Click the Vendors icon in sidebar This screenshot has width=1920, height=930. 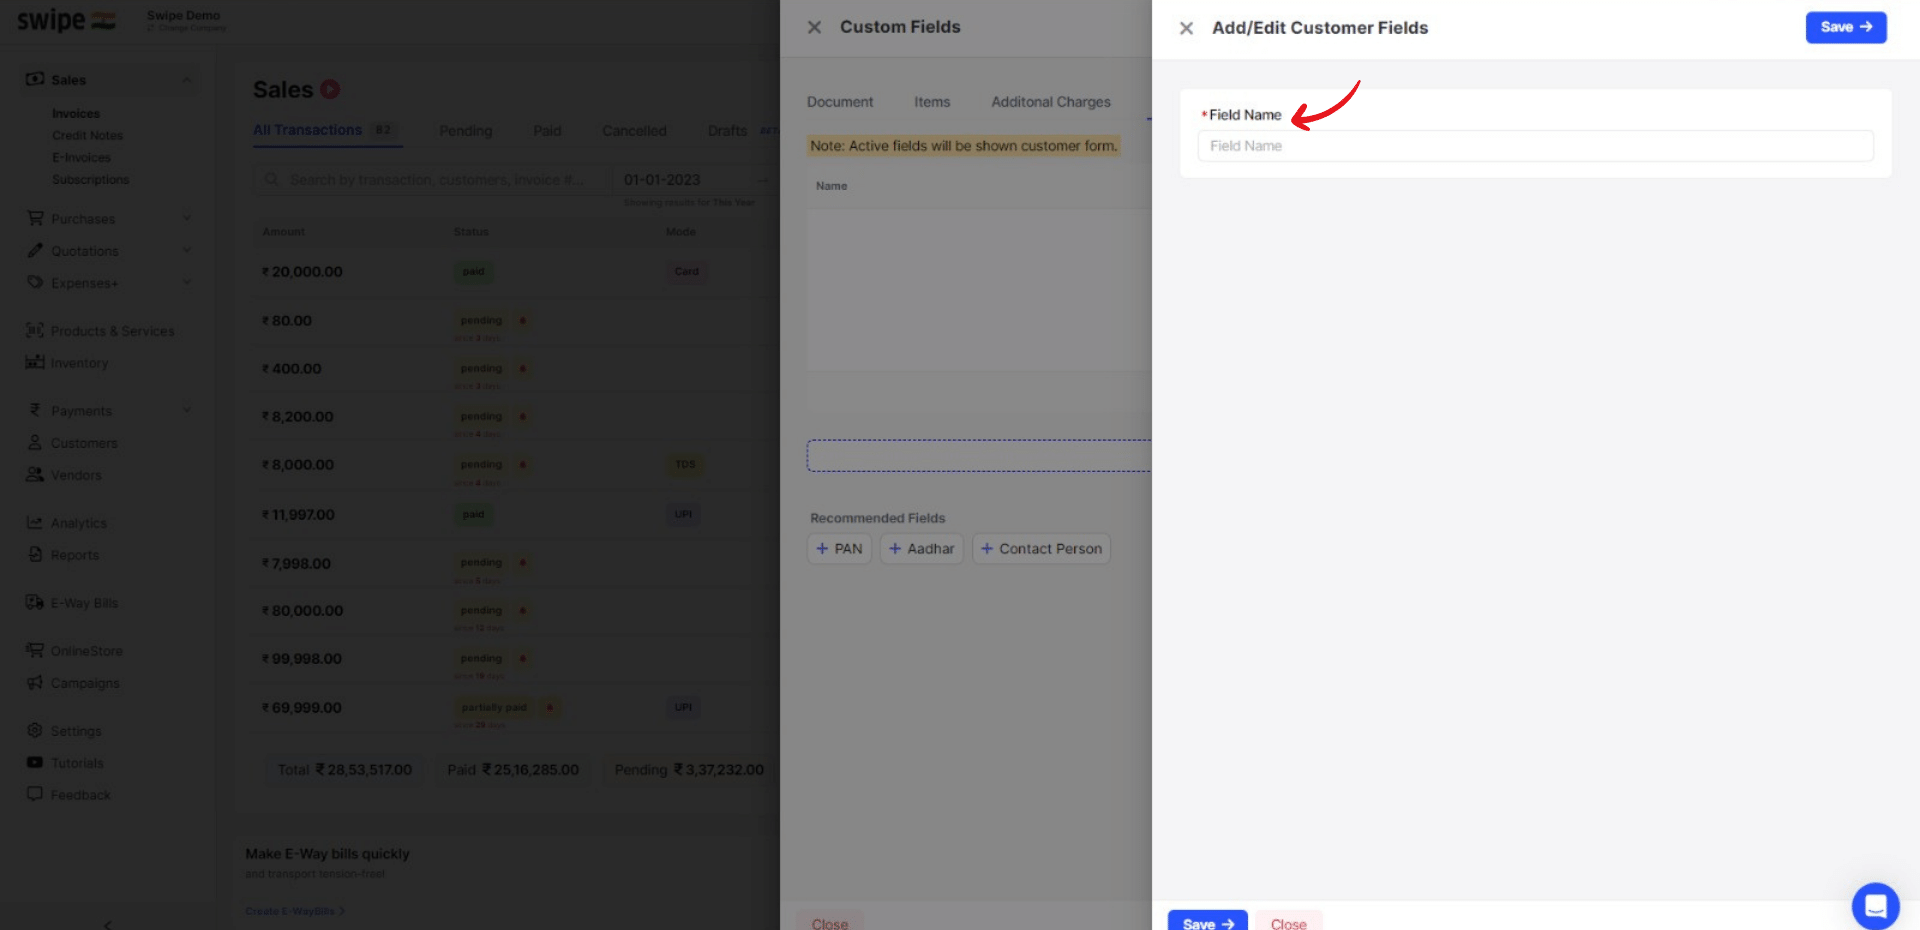click(x=35, y=474)
